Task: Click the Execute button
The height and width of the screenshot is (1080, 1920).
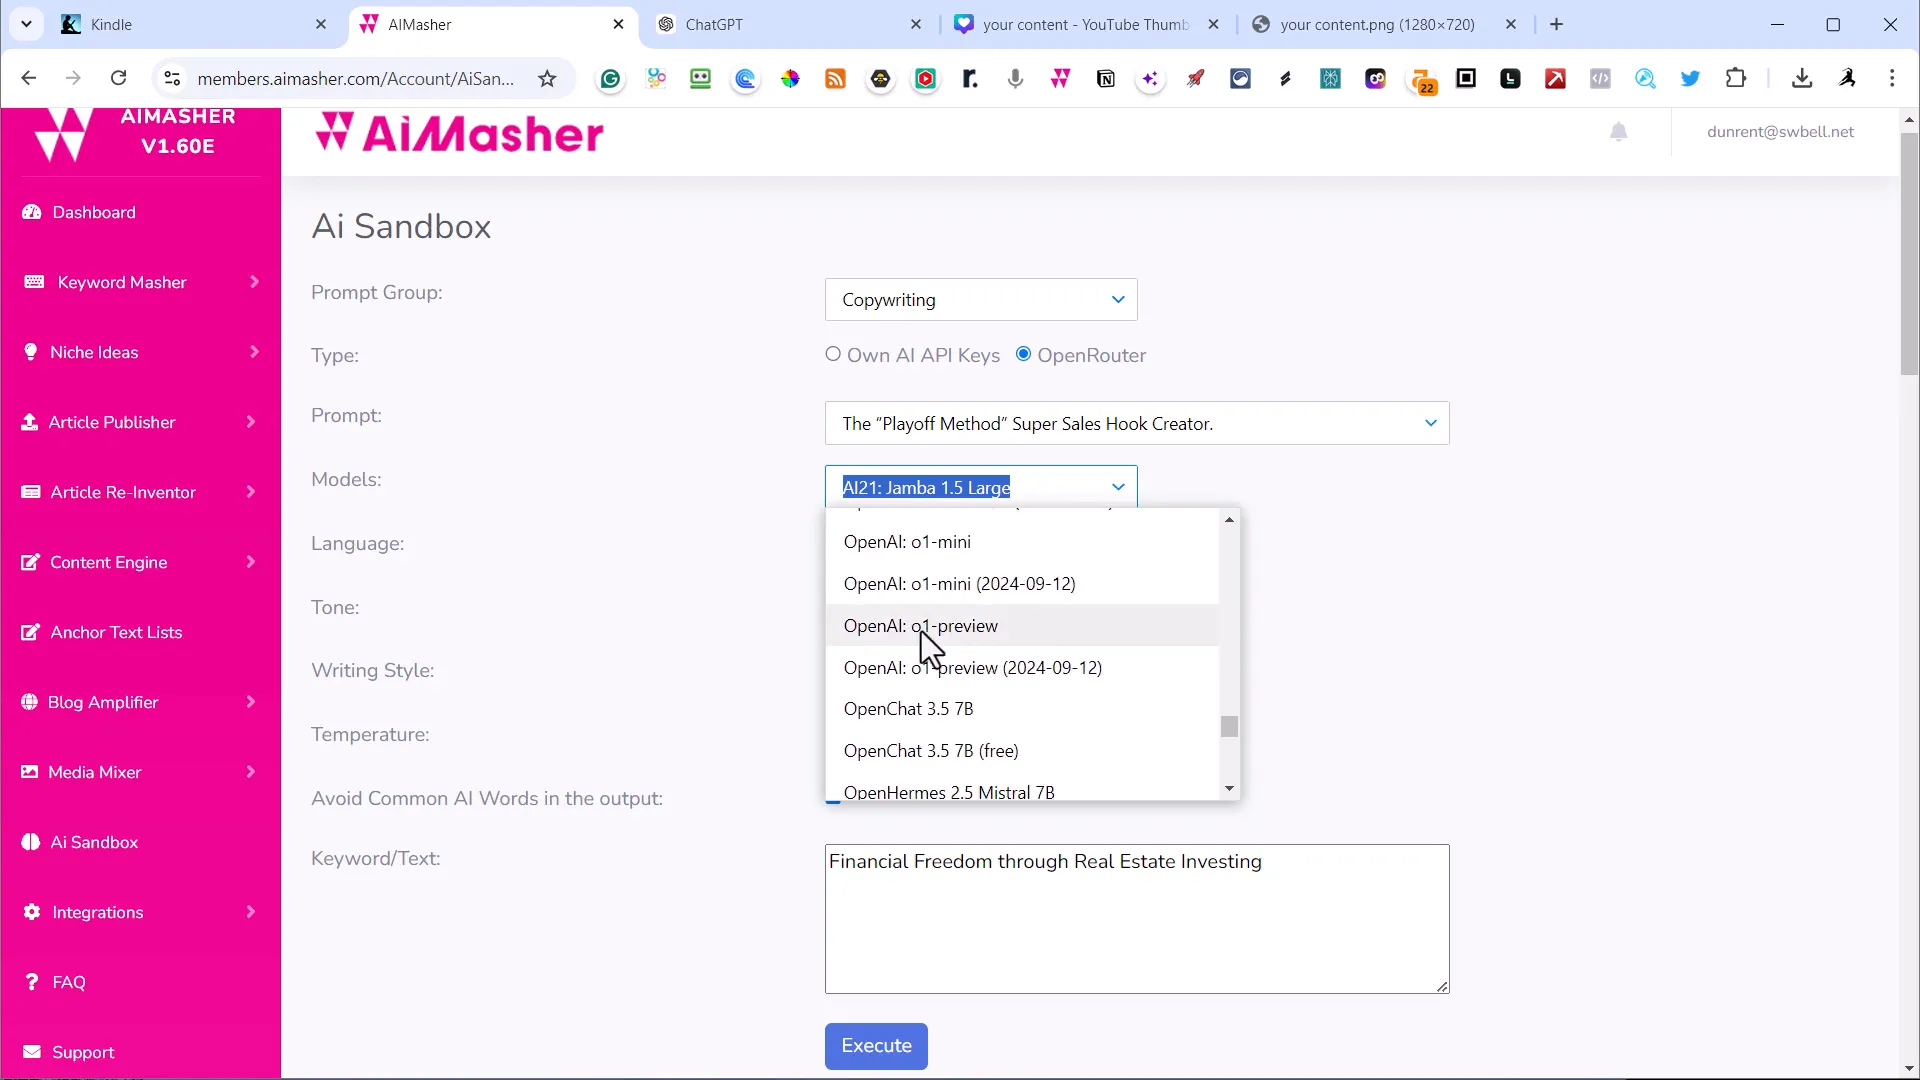Action: (878, 1044)
